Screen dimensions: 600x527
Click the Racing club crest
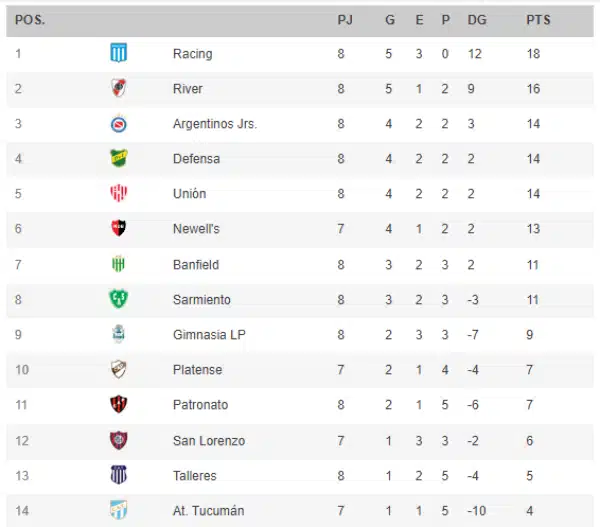(119, 53)
